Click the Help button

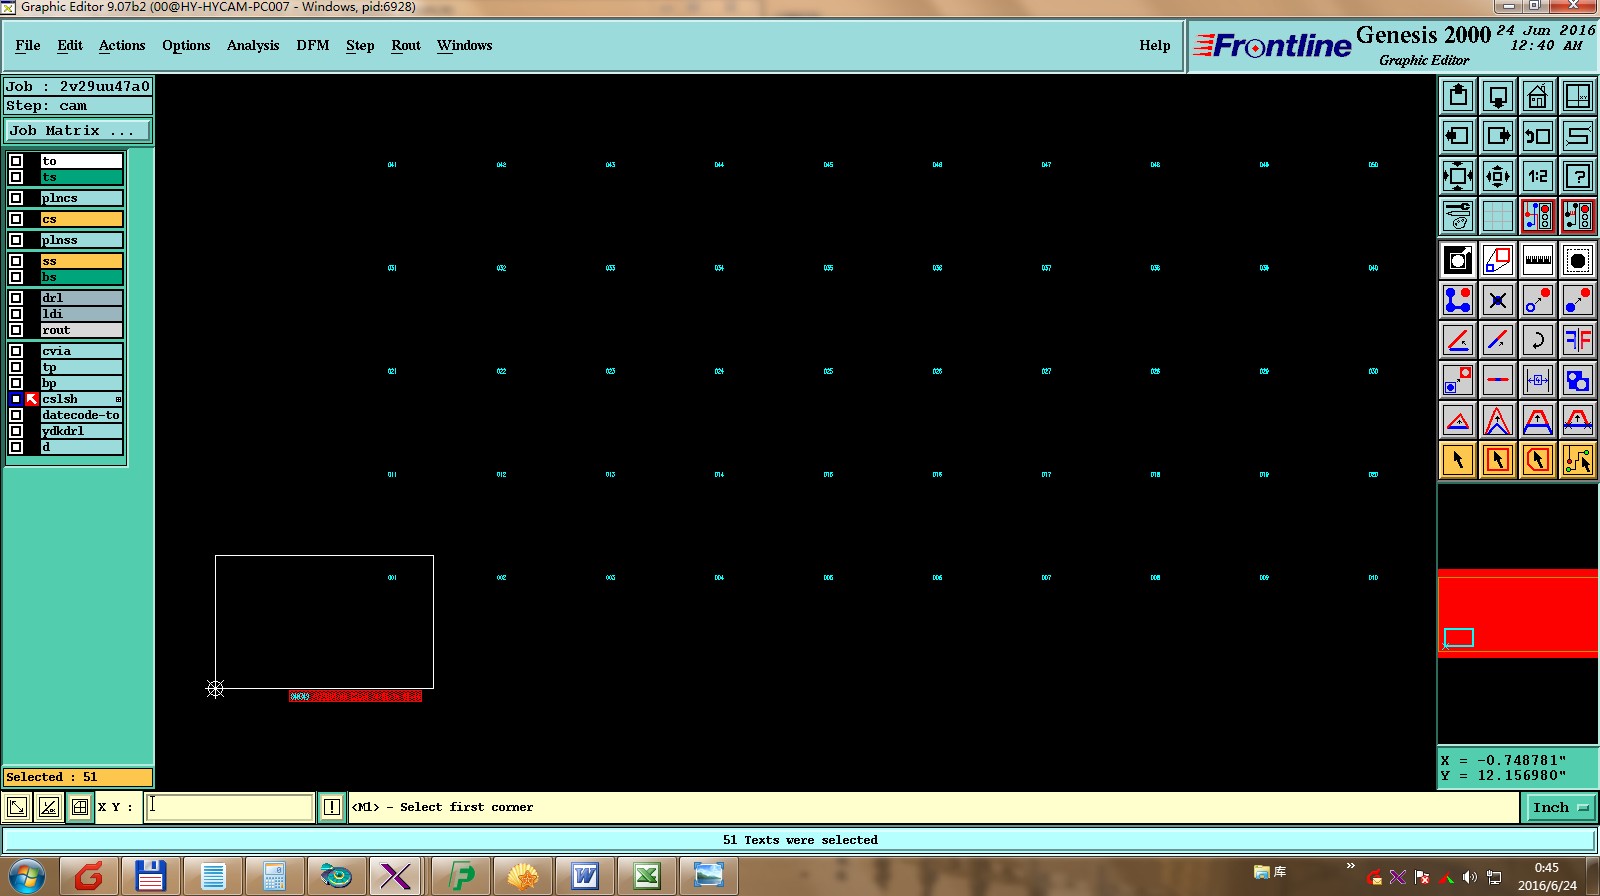(x=1154, y=45)
